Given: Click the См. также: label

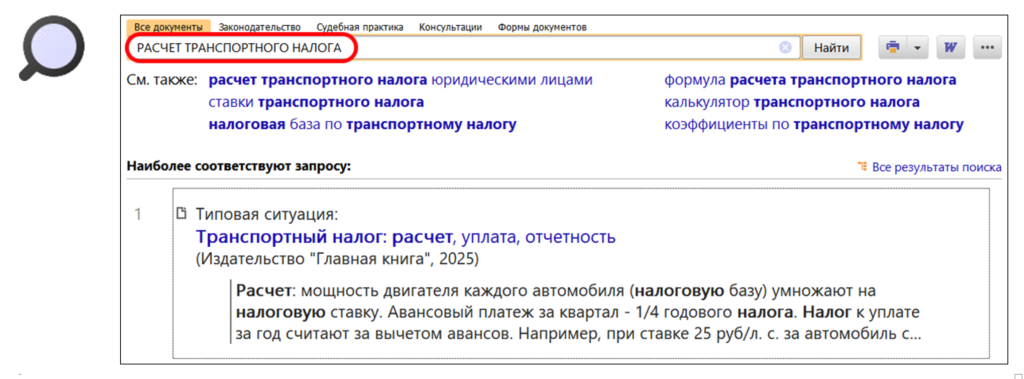Looking at the screenshot, I should click(x=162, y=80).
